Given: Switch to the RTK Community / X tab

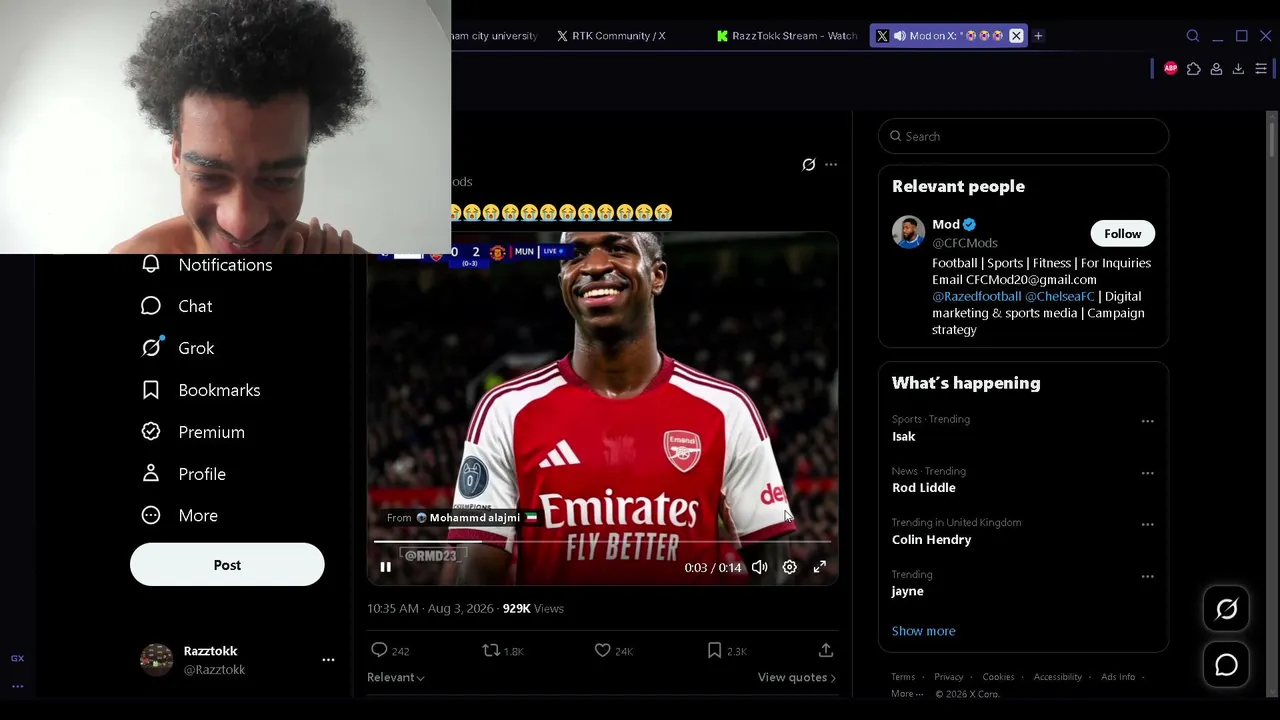Looking at the screenshot, I should pyautogui.click(x=612, y=36).
